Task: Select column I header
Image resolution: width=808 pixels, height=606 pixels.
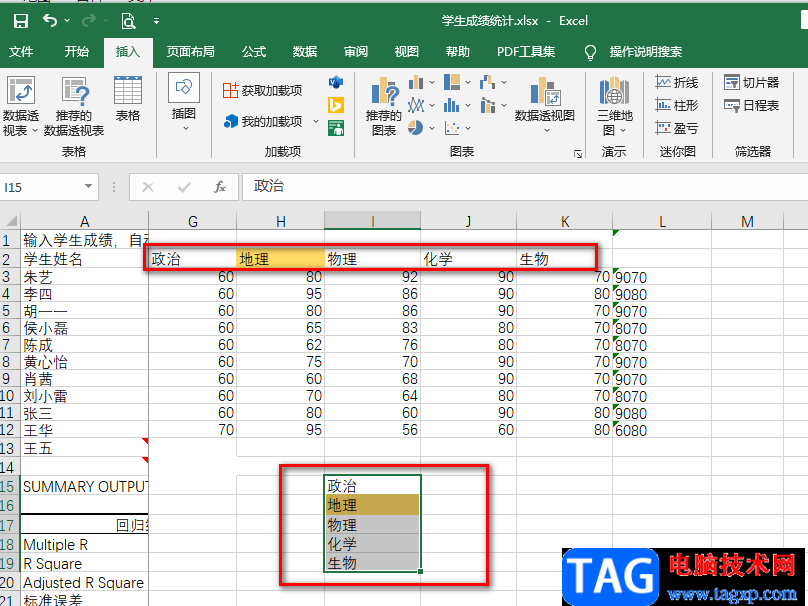Action: click(x=373, y=222)
